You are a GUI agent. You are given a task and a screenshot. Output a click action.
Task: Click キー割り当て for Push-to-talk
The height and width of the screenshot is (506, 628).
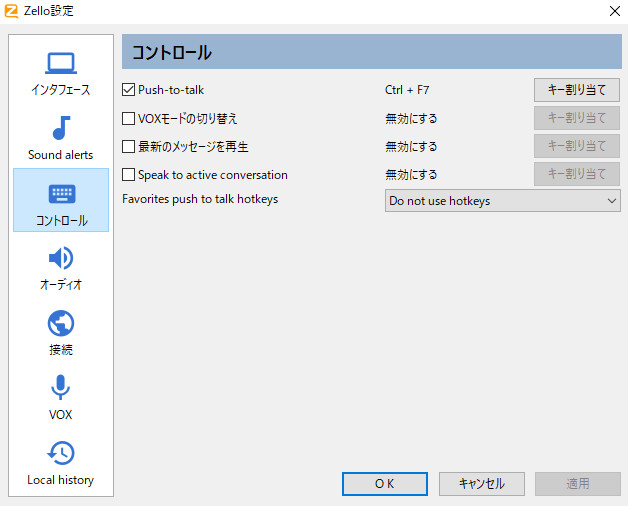(x=576, y=90)
